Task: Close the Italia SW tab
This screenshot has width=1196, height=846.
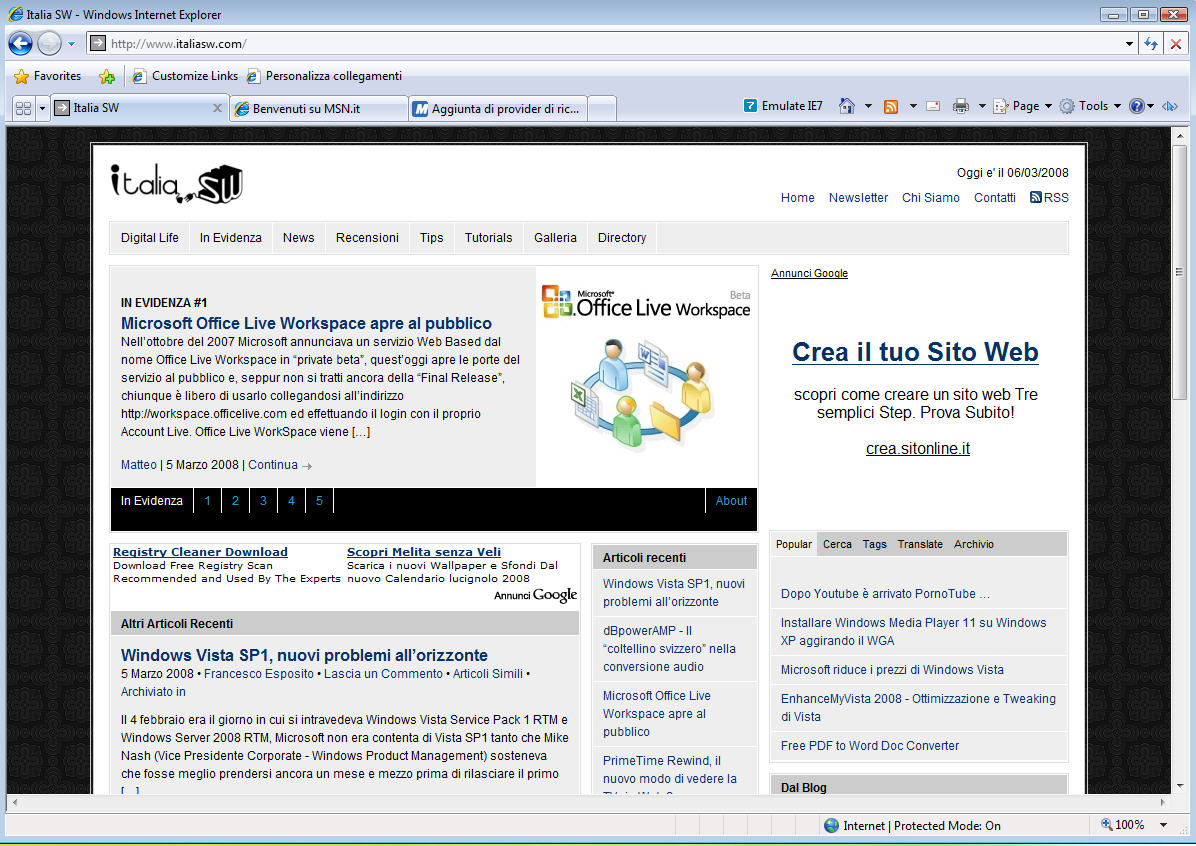Action: (x=217, y=108)
